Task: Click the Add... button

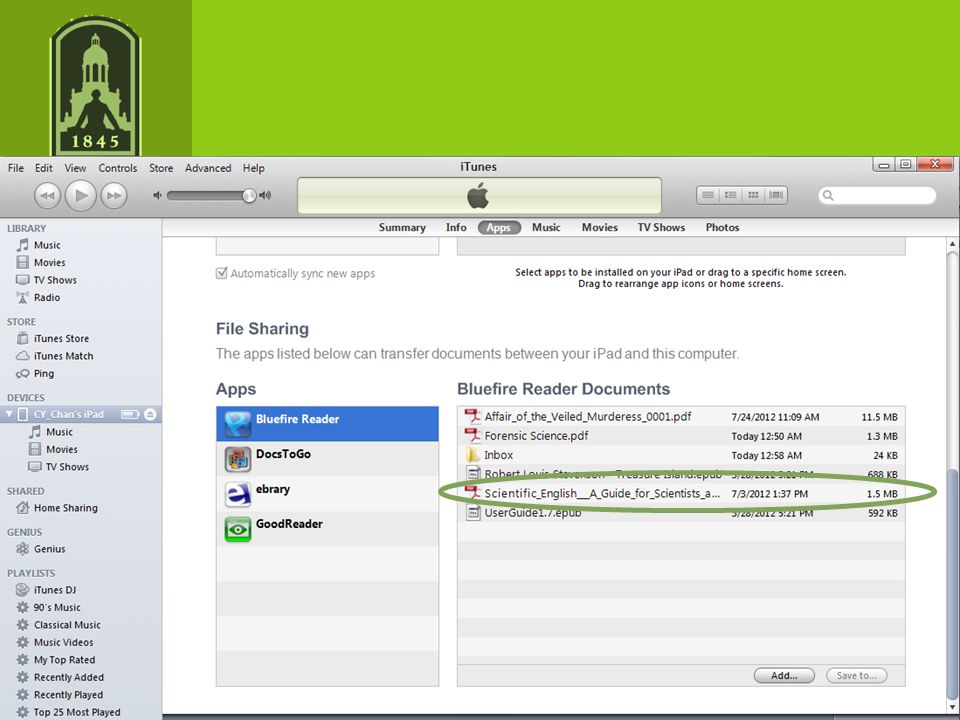Action: [784, 675]
